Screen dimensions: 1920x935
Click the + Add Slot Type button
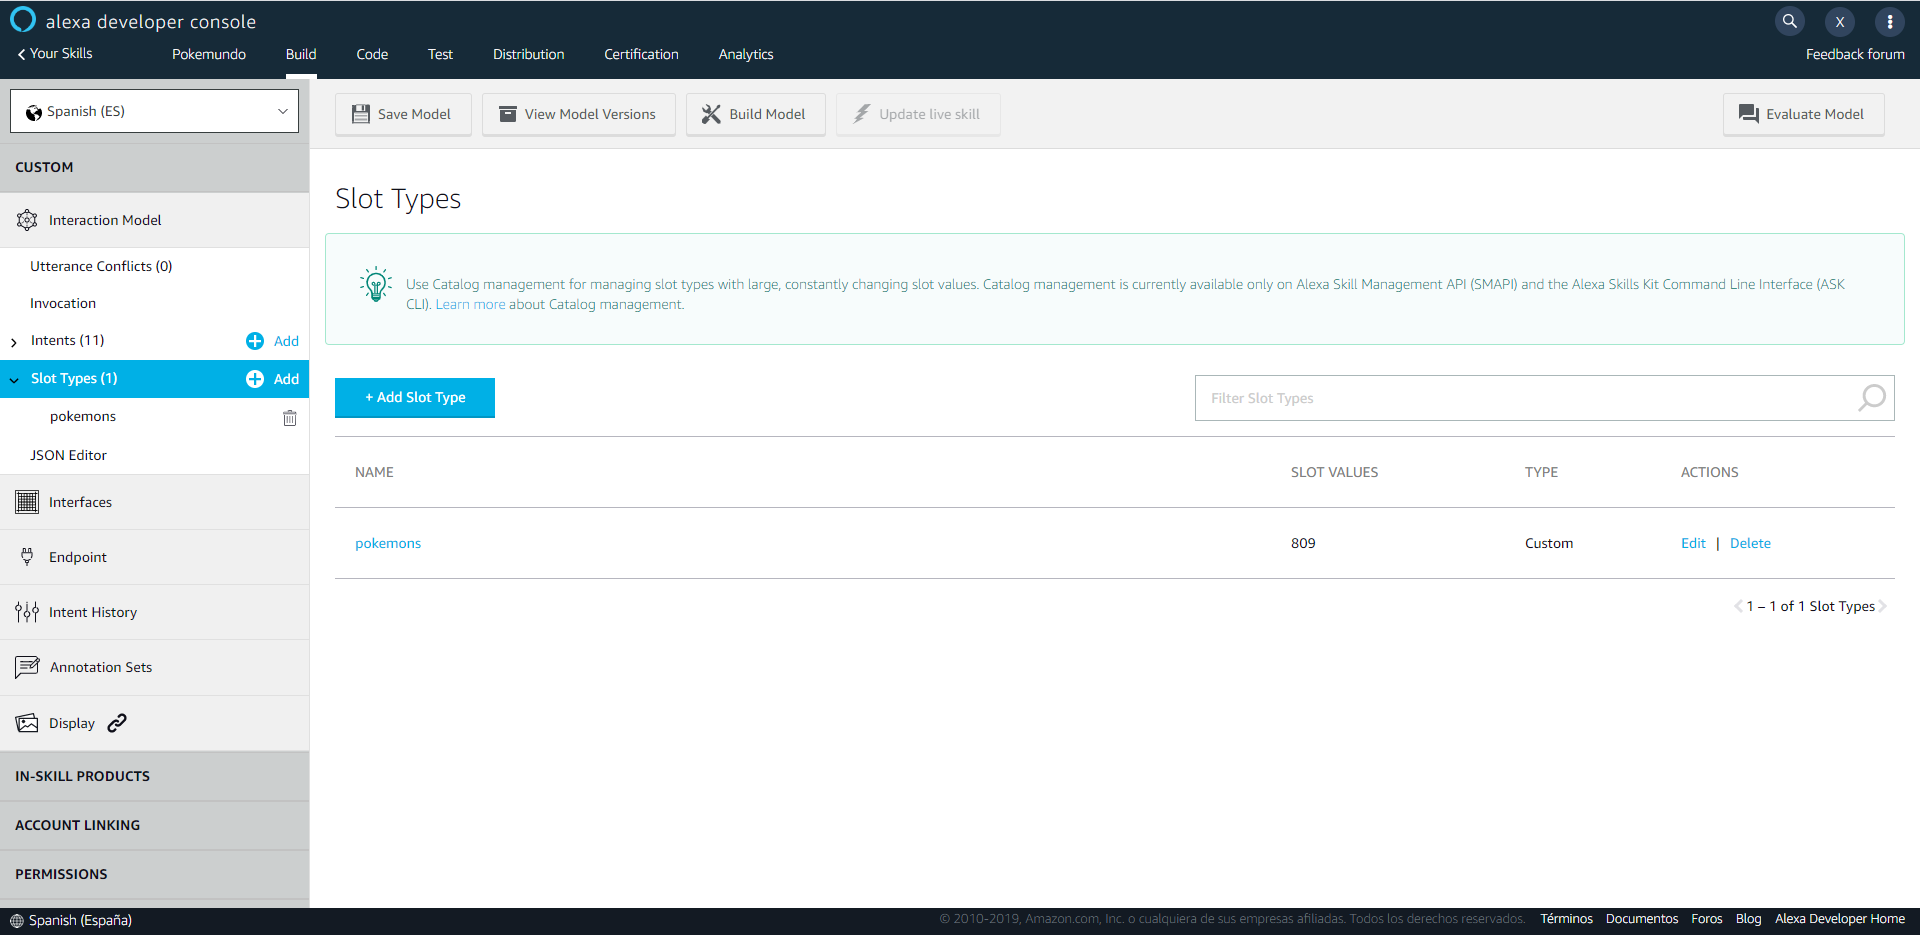coord(415,397)
